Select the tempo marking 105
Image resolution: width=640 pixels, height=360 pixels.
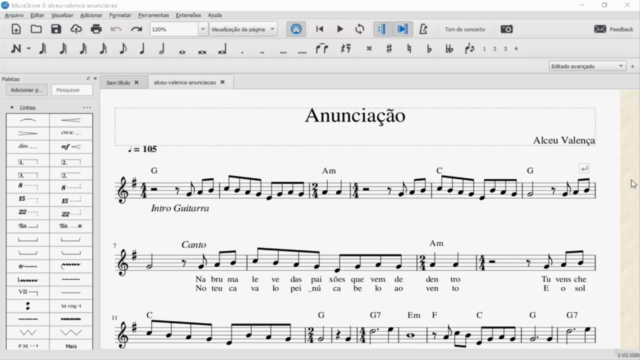[142, 149]
